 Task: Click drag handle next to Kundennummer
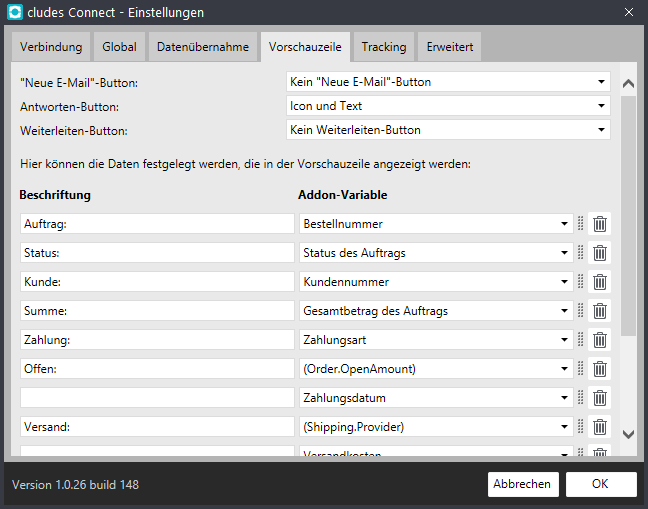(x=581, y=281)
